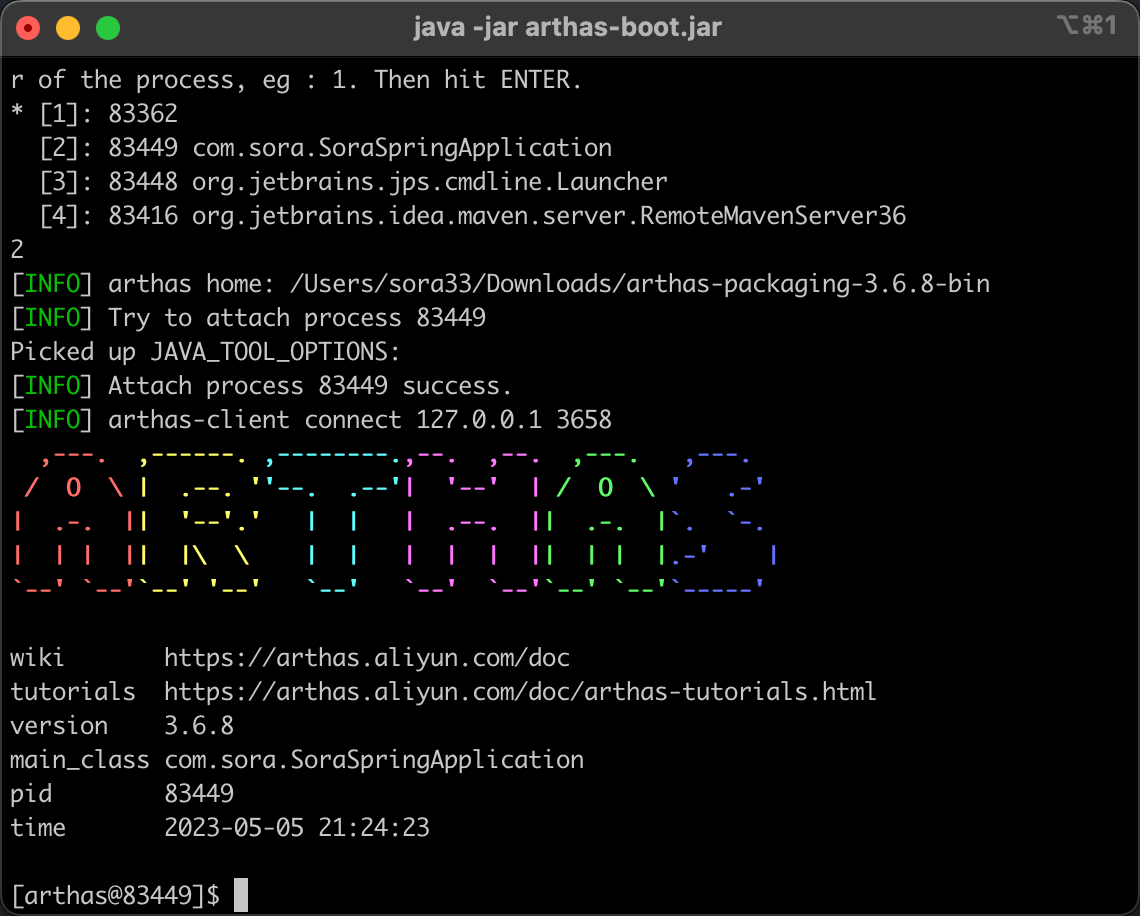Click the green full-screen window button
This screenshot has width=1140, height=916.
tap(107, 28)
